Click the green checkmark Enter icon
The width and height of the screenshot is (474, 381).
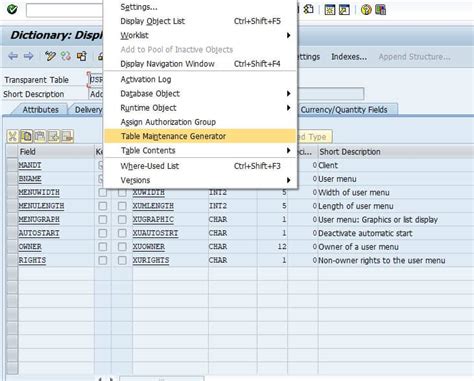[x=12, y=9]
